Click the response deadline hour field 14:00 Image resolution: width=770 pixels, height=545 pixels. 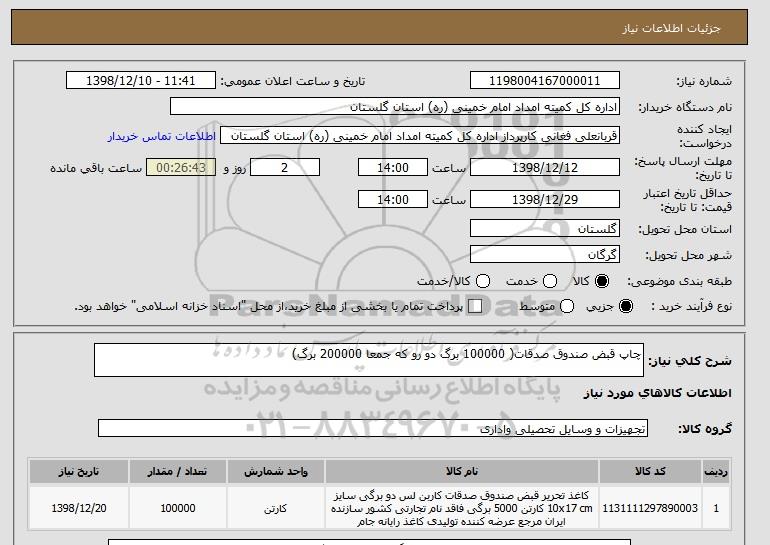[393, 167]
